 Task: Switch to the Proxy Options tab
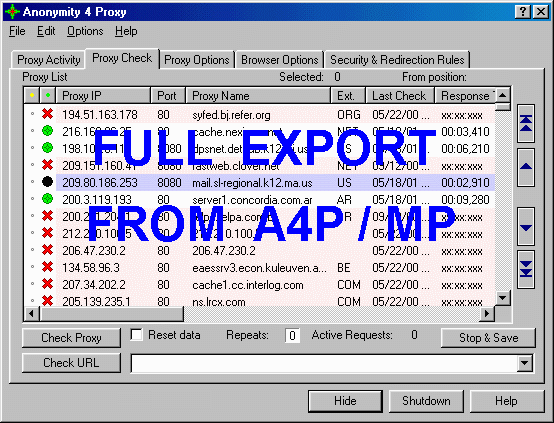click(197, 60)
